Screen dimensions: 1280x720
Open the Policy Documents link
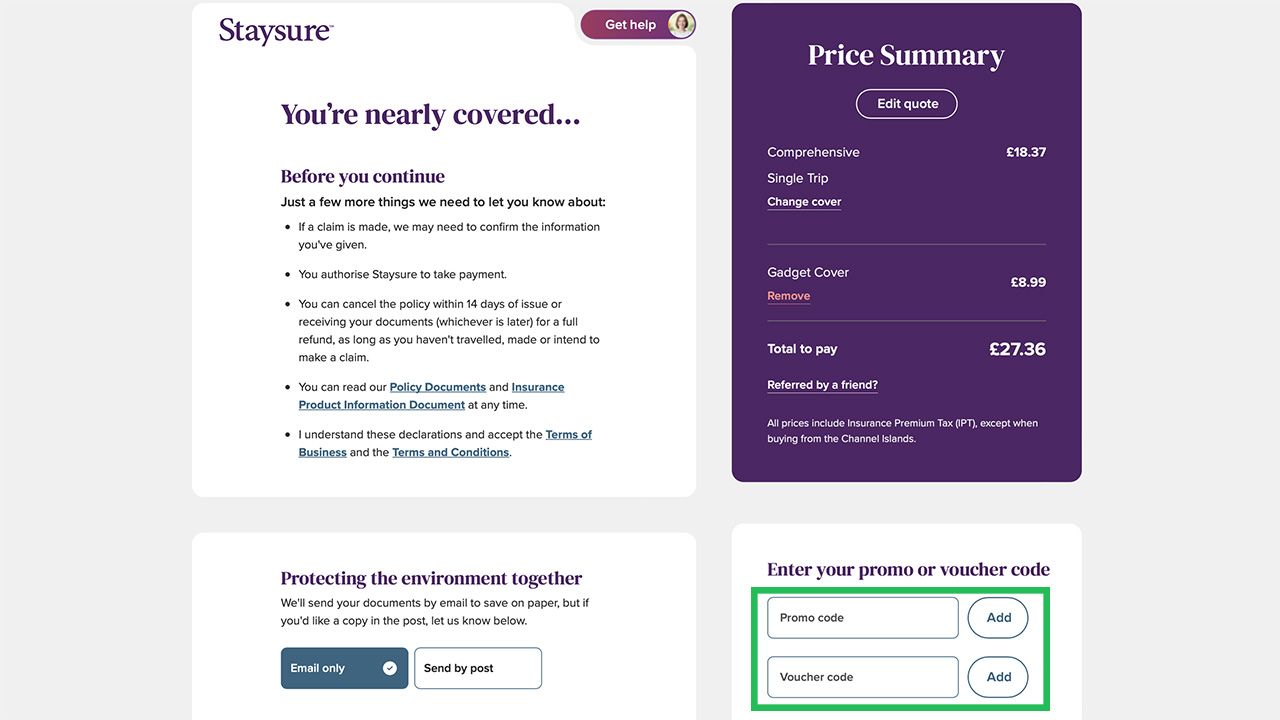pos(437,387)
